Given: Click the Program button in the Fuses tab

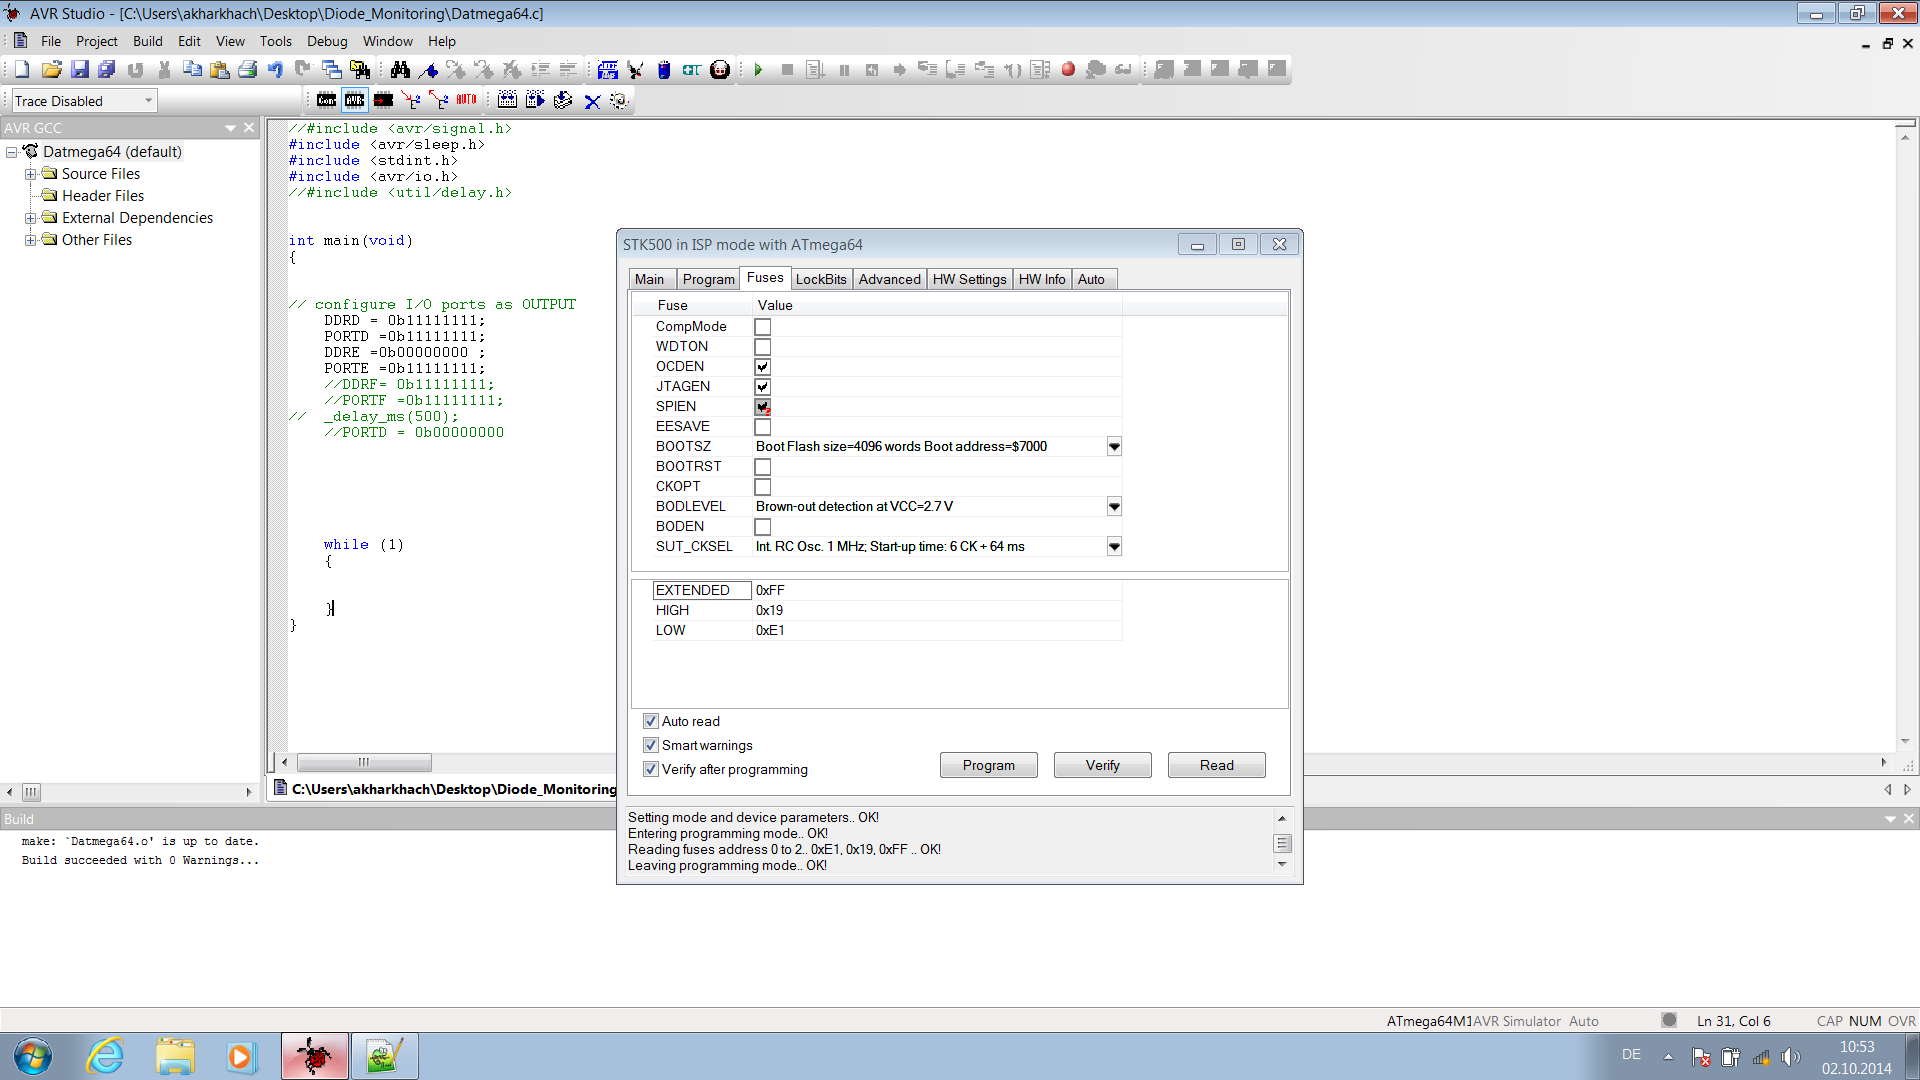Looking at the screenshot, I should (x=989, y=765).
